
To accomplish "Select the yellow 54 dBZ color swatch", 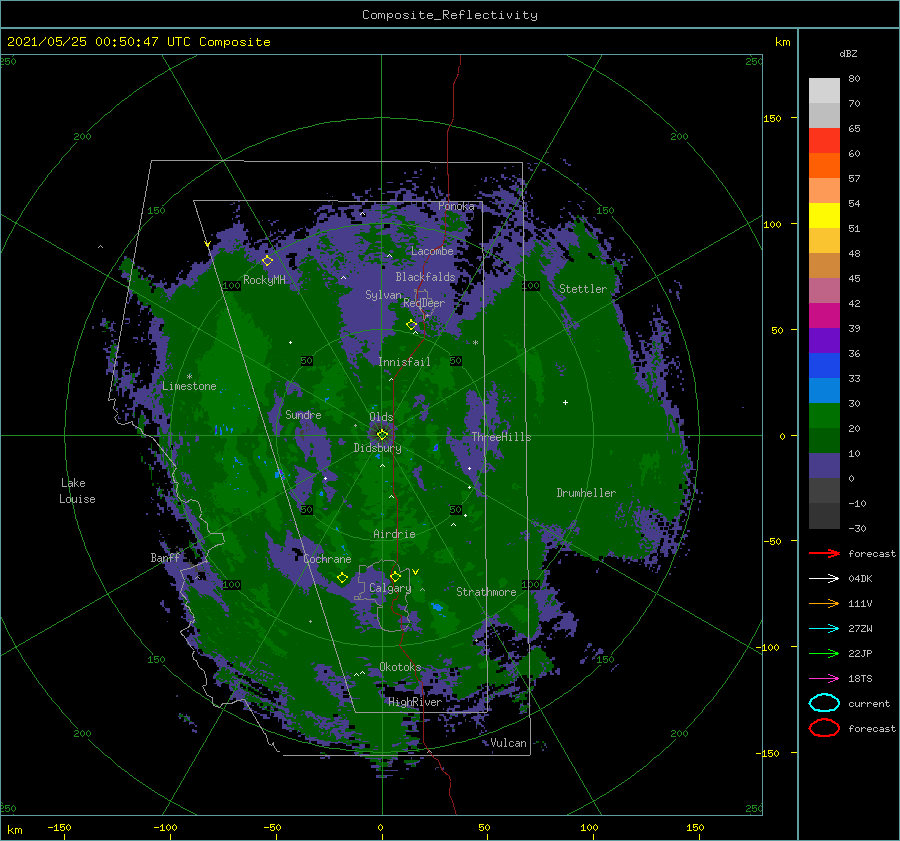I will (x=824, y=215).
